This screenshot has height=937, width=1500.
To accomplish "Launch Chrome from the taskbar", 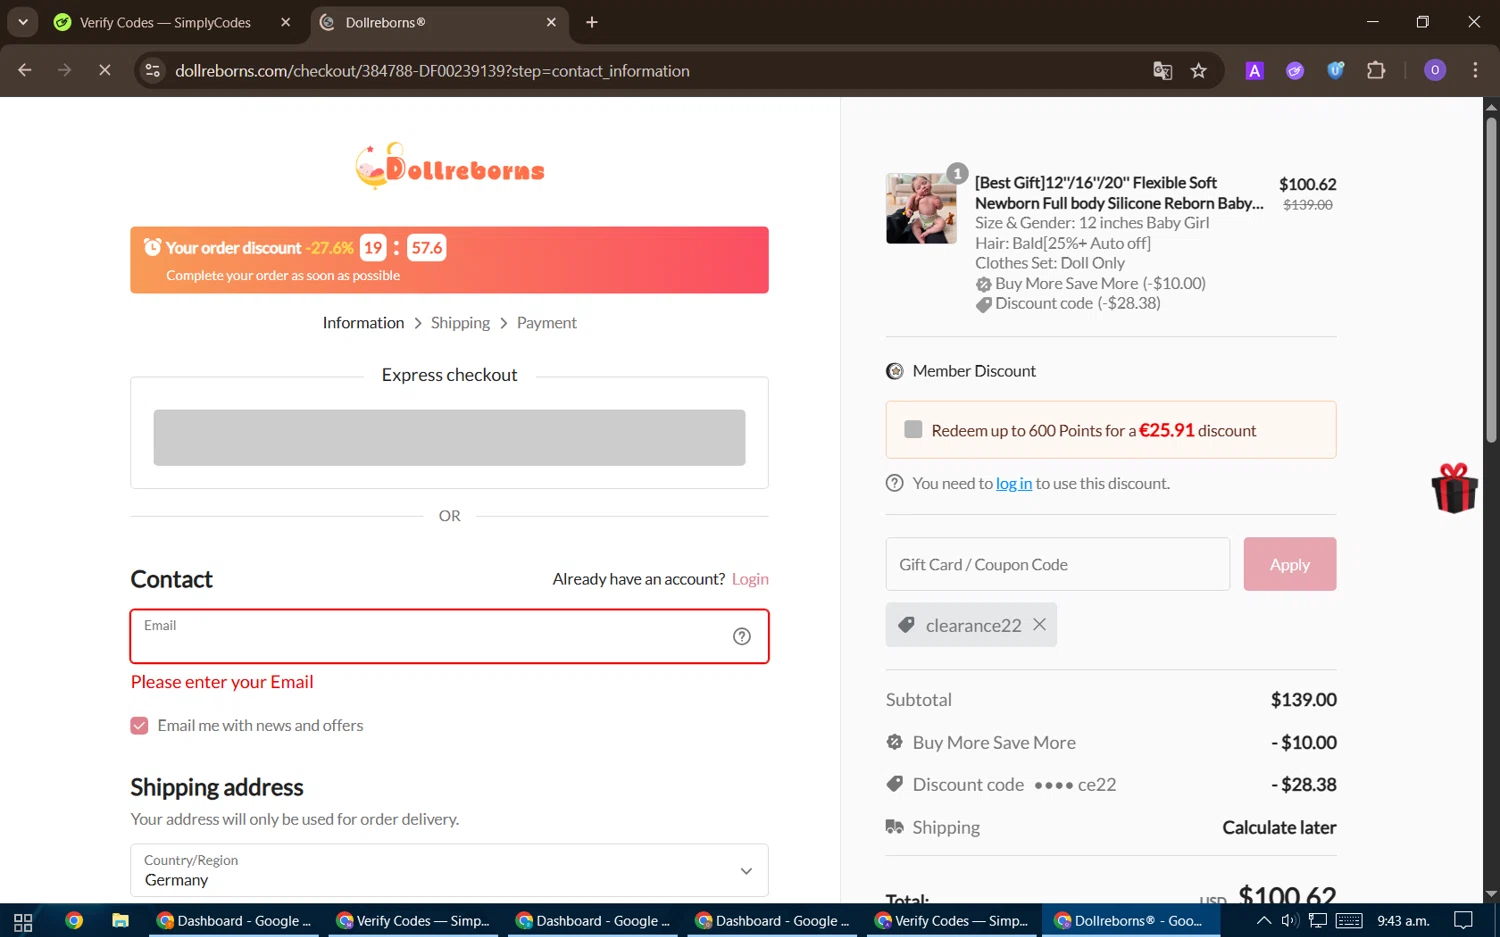I will point(74,921).
